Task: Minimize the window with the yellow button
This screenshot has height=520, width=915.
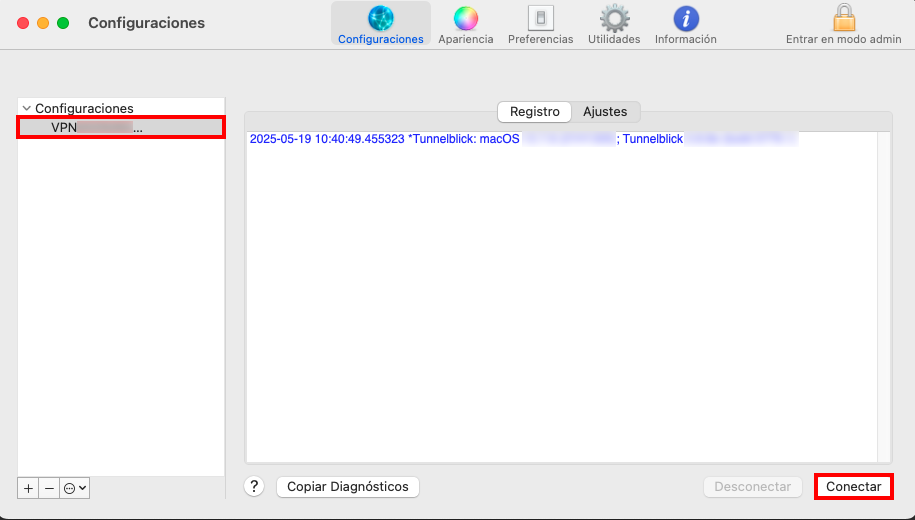Action: pyautogui.click(x=43, y=23)
